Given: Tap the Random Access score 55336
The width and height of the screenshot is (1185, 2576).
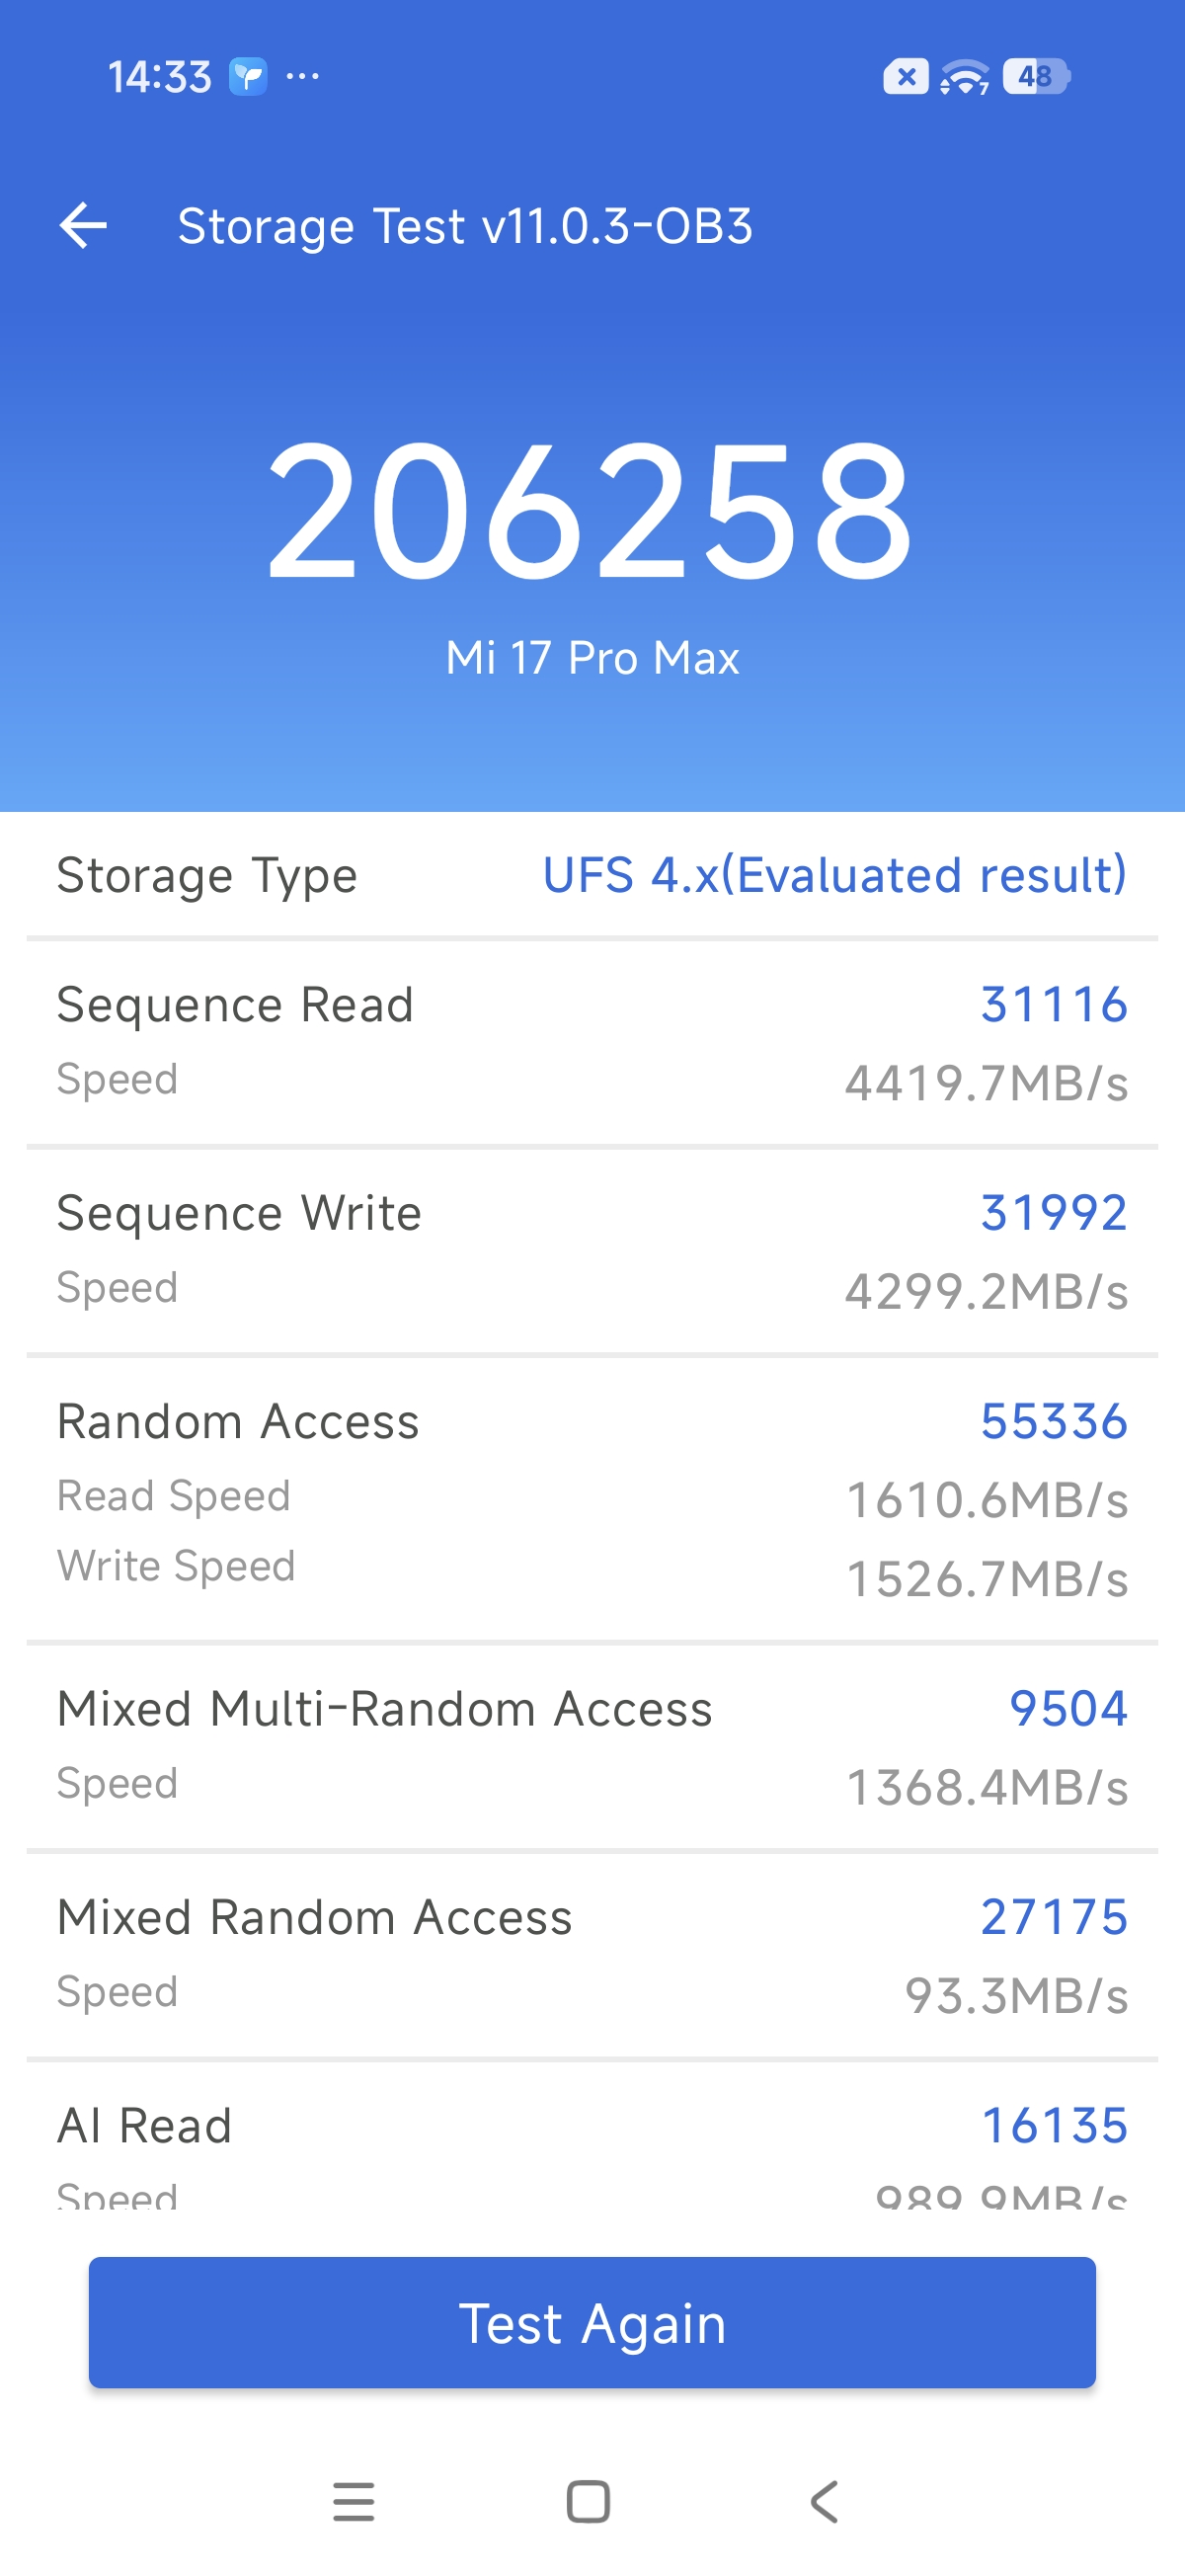Looking at the screenshot, I should pyautogui.click(x=1053, y=1422).
